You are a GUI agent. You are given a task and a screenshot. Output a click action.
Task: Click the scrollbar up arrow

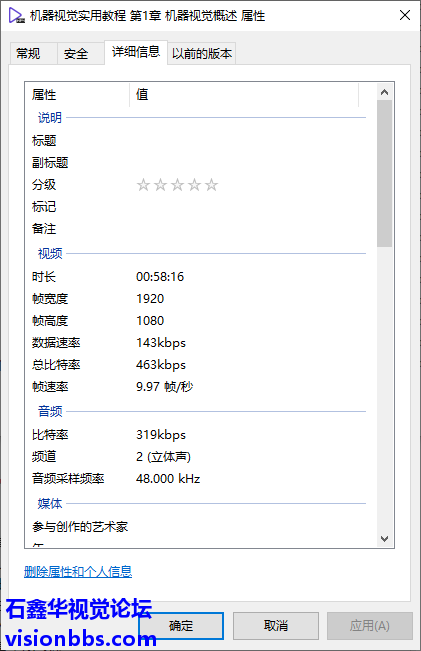384,92
